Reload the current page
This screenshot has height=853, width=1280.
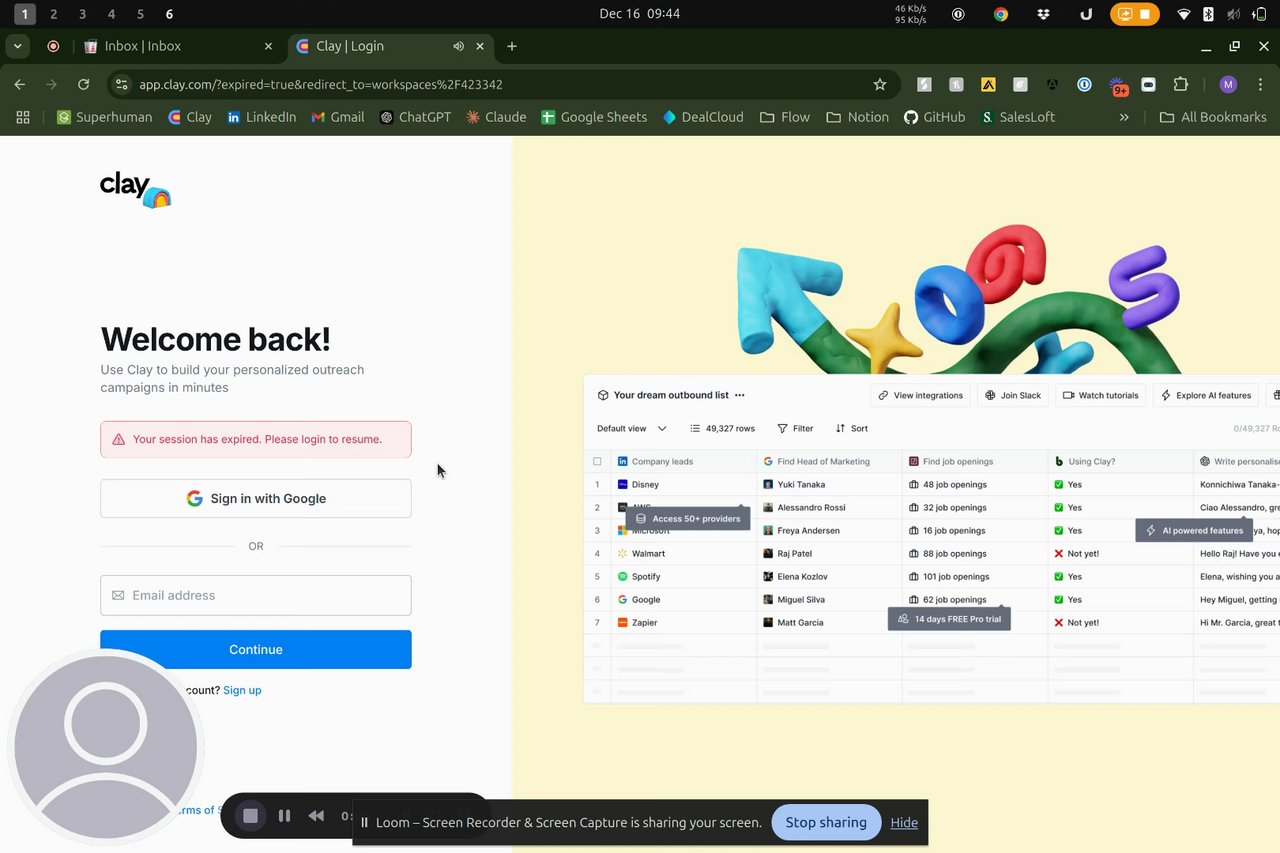click(x=84, y=85)
